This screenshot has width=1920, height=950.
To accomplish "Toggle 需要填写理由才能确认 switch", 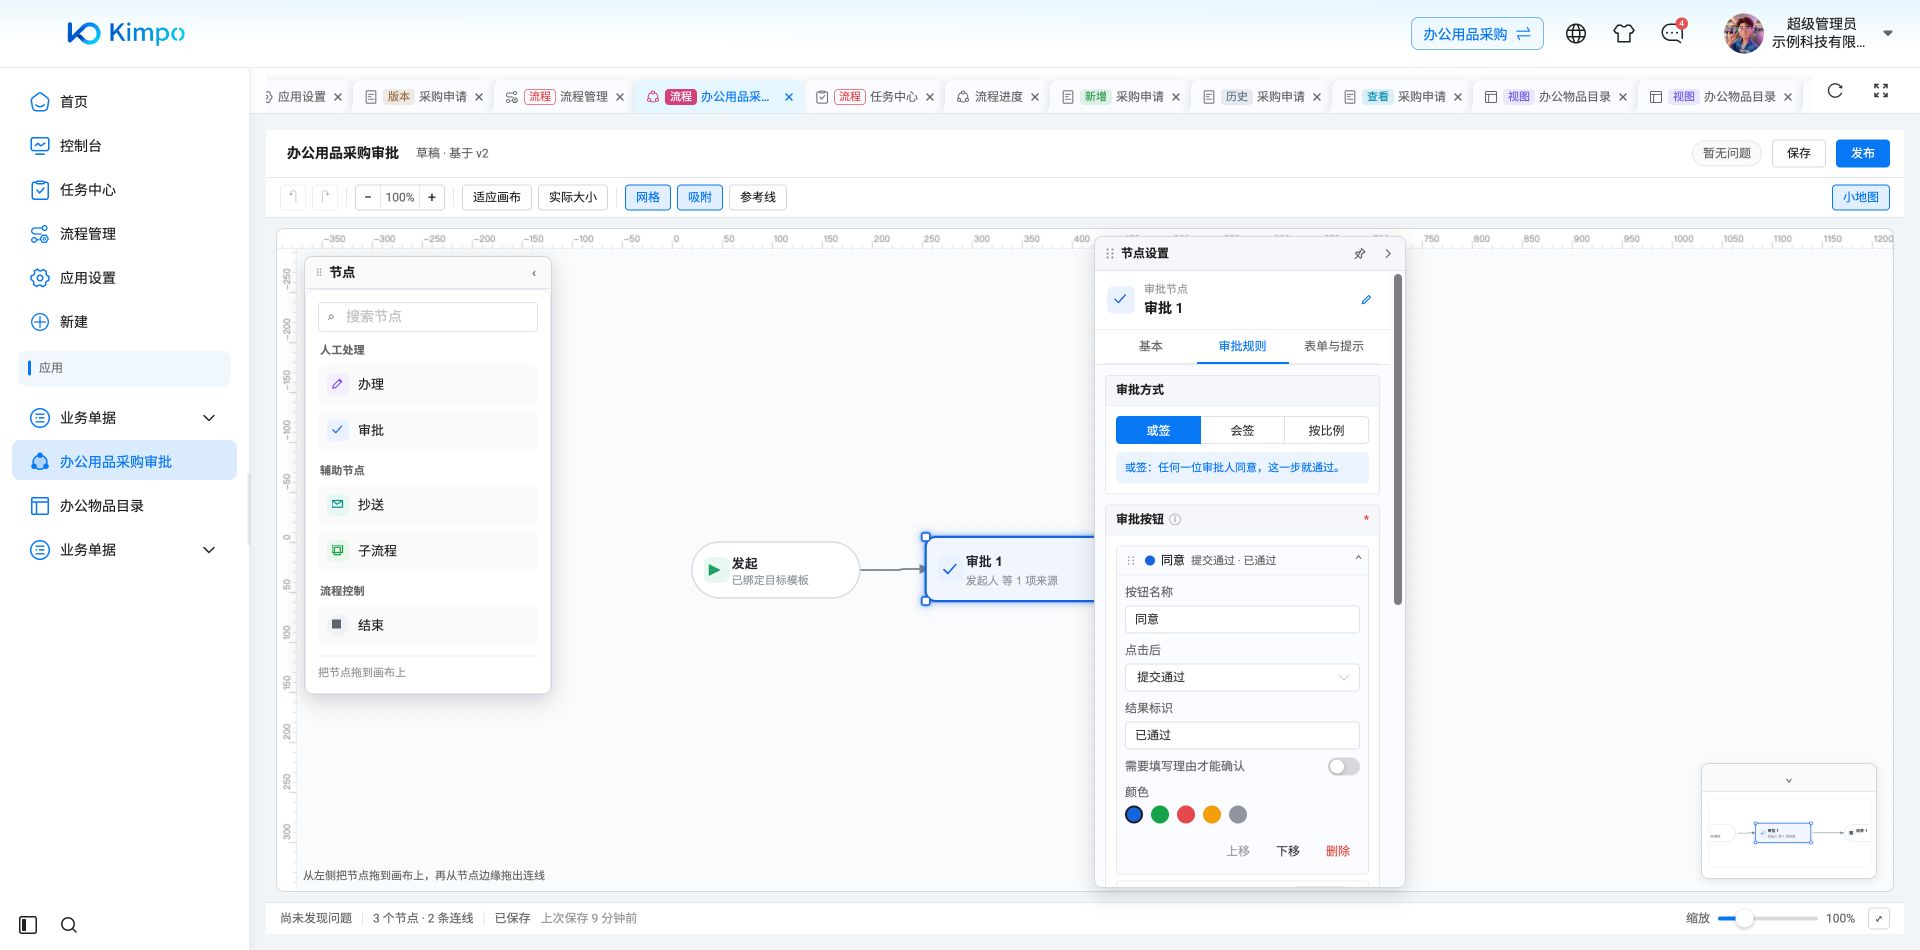I will point(1343,767).
